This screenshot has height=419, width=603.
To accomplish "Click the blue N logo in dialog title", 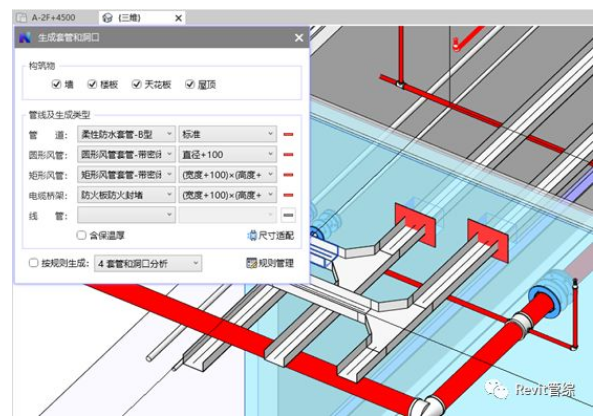I will (25, 38).
